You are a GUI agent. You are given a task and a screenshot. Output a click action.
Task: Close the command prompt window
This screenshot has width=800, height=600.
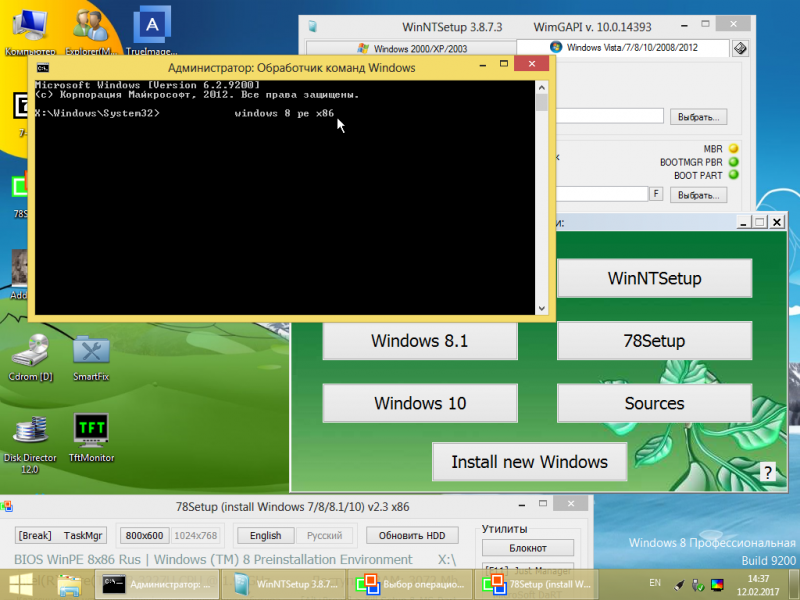[x=532, y=63]
